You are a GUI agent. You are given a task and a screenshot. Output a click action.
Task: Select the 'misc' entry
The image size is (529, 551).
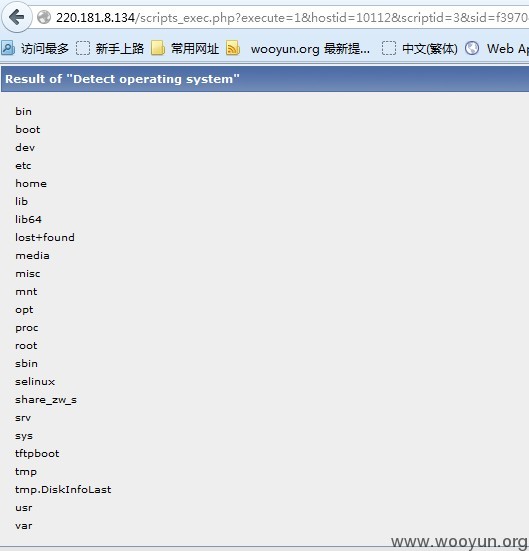pos(28,273)
